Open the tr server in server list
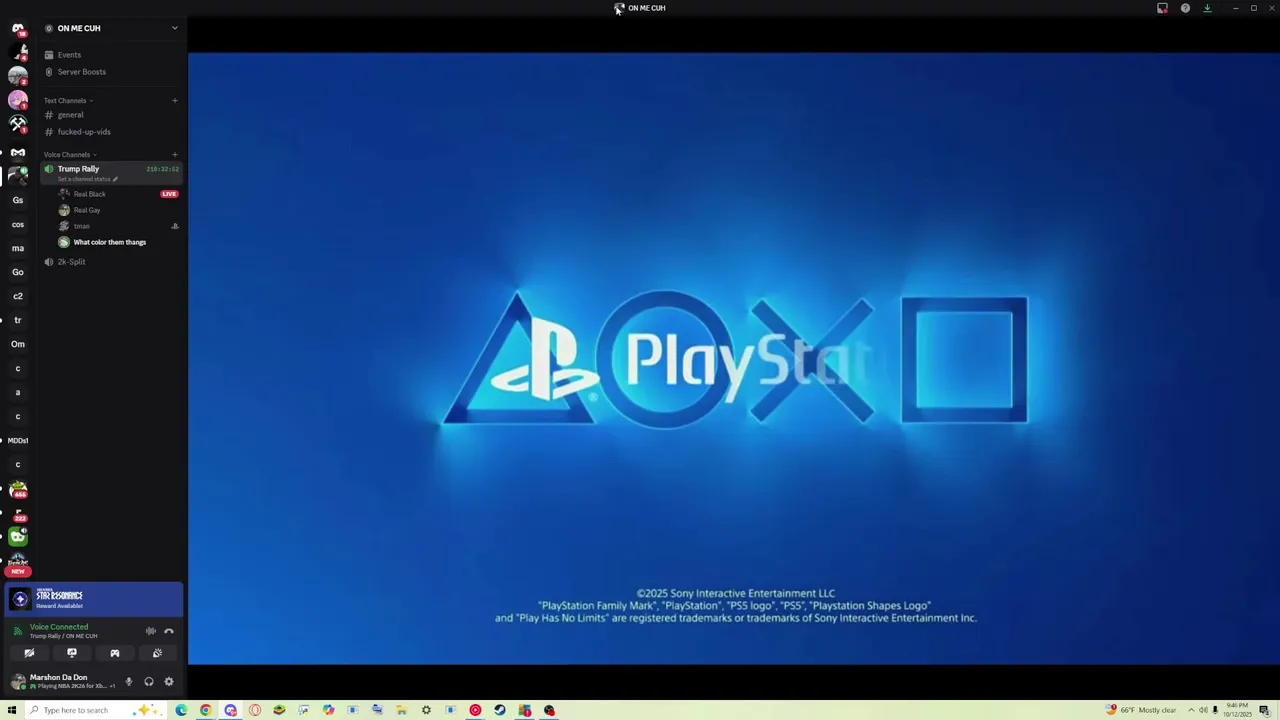Screen dimensions: 1280x720 click(18, 320)
